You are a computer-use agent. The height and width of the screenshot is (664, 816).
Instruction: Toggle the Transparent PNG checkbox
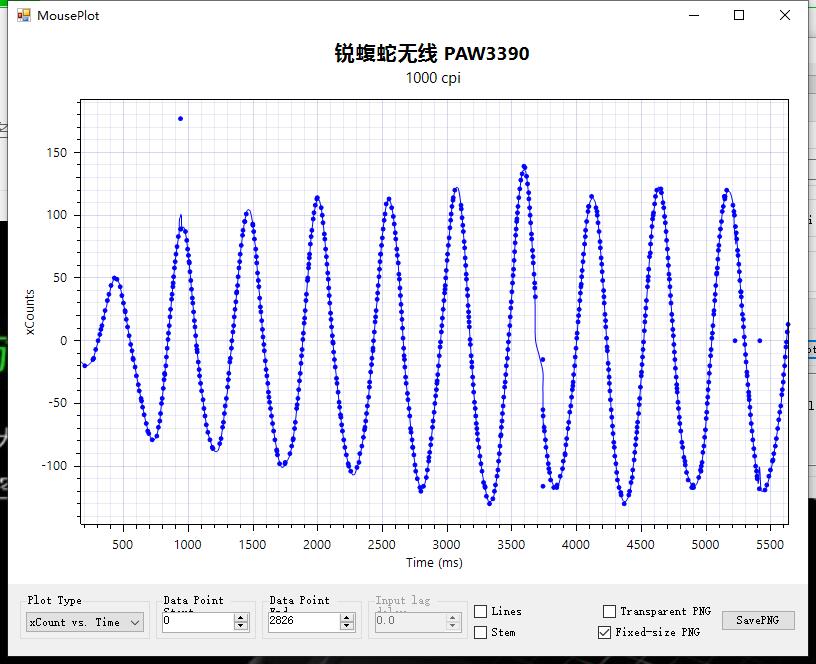(609, 611)
